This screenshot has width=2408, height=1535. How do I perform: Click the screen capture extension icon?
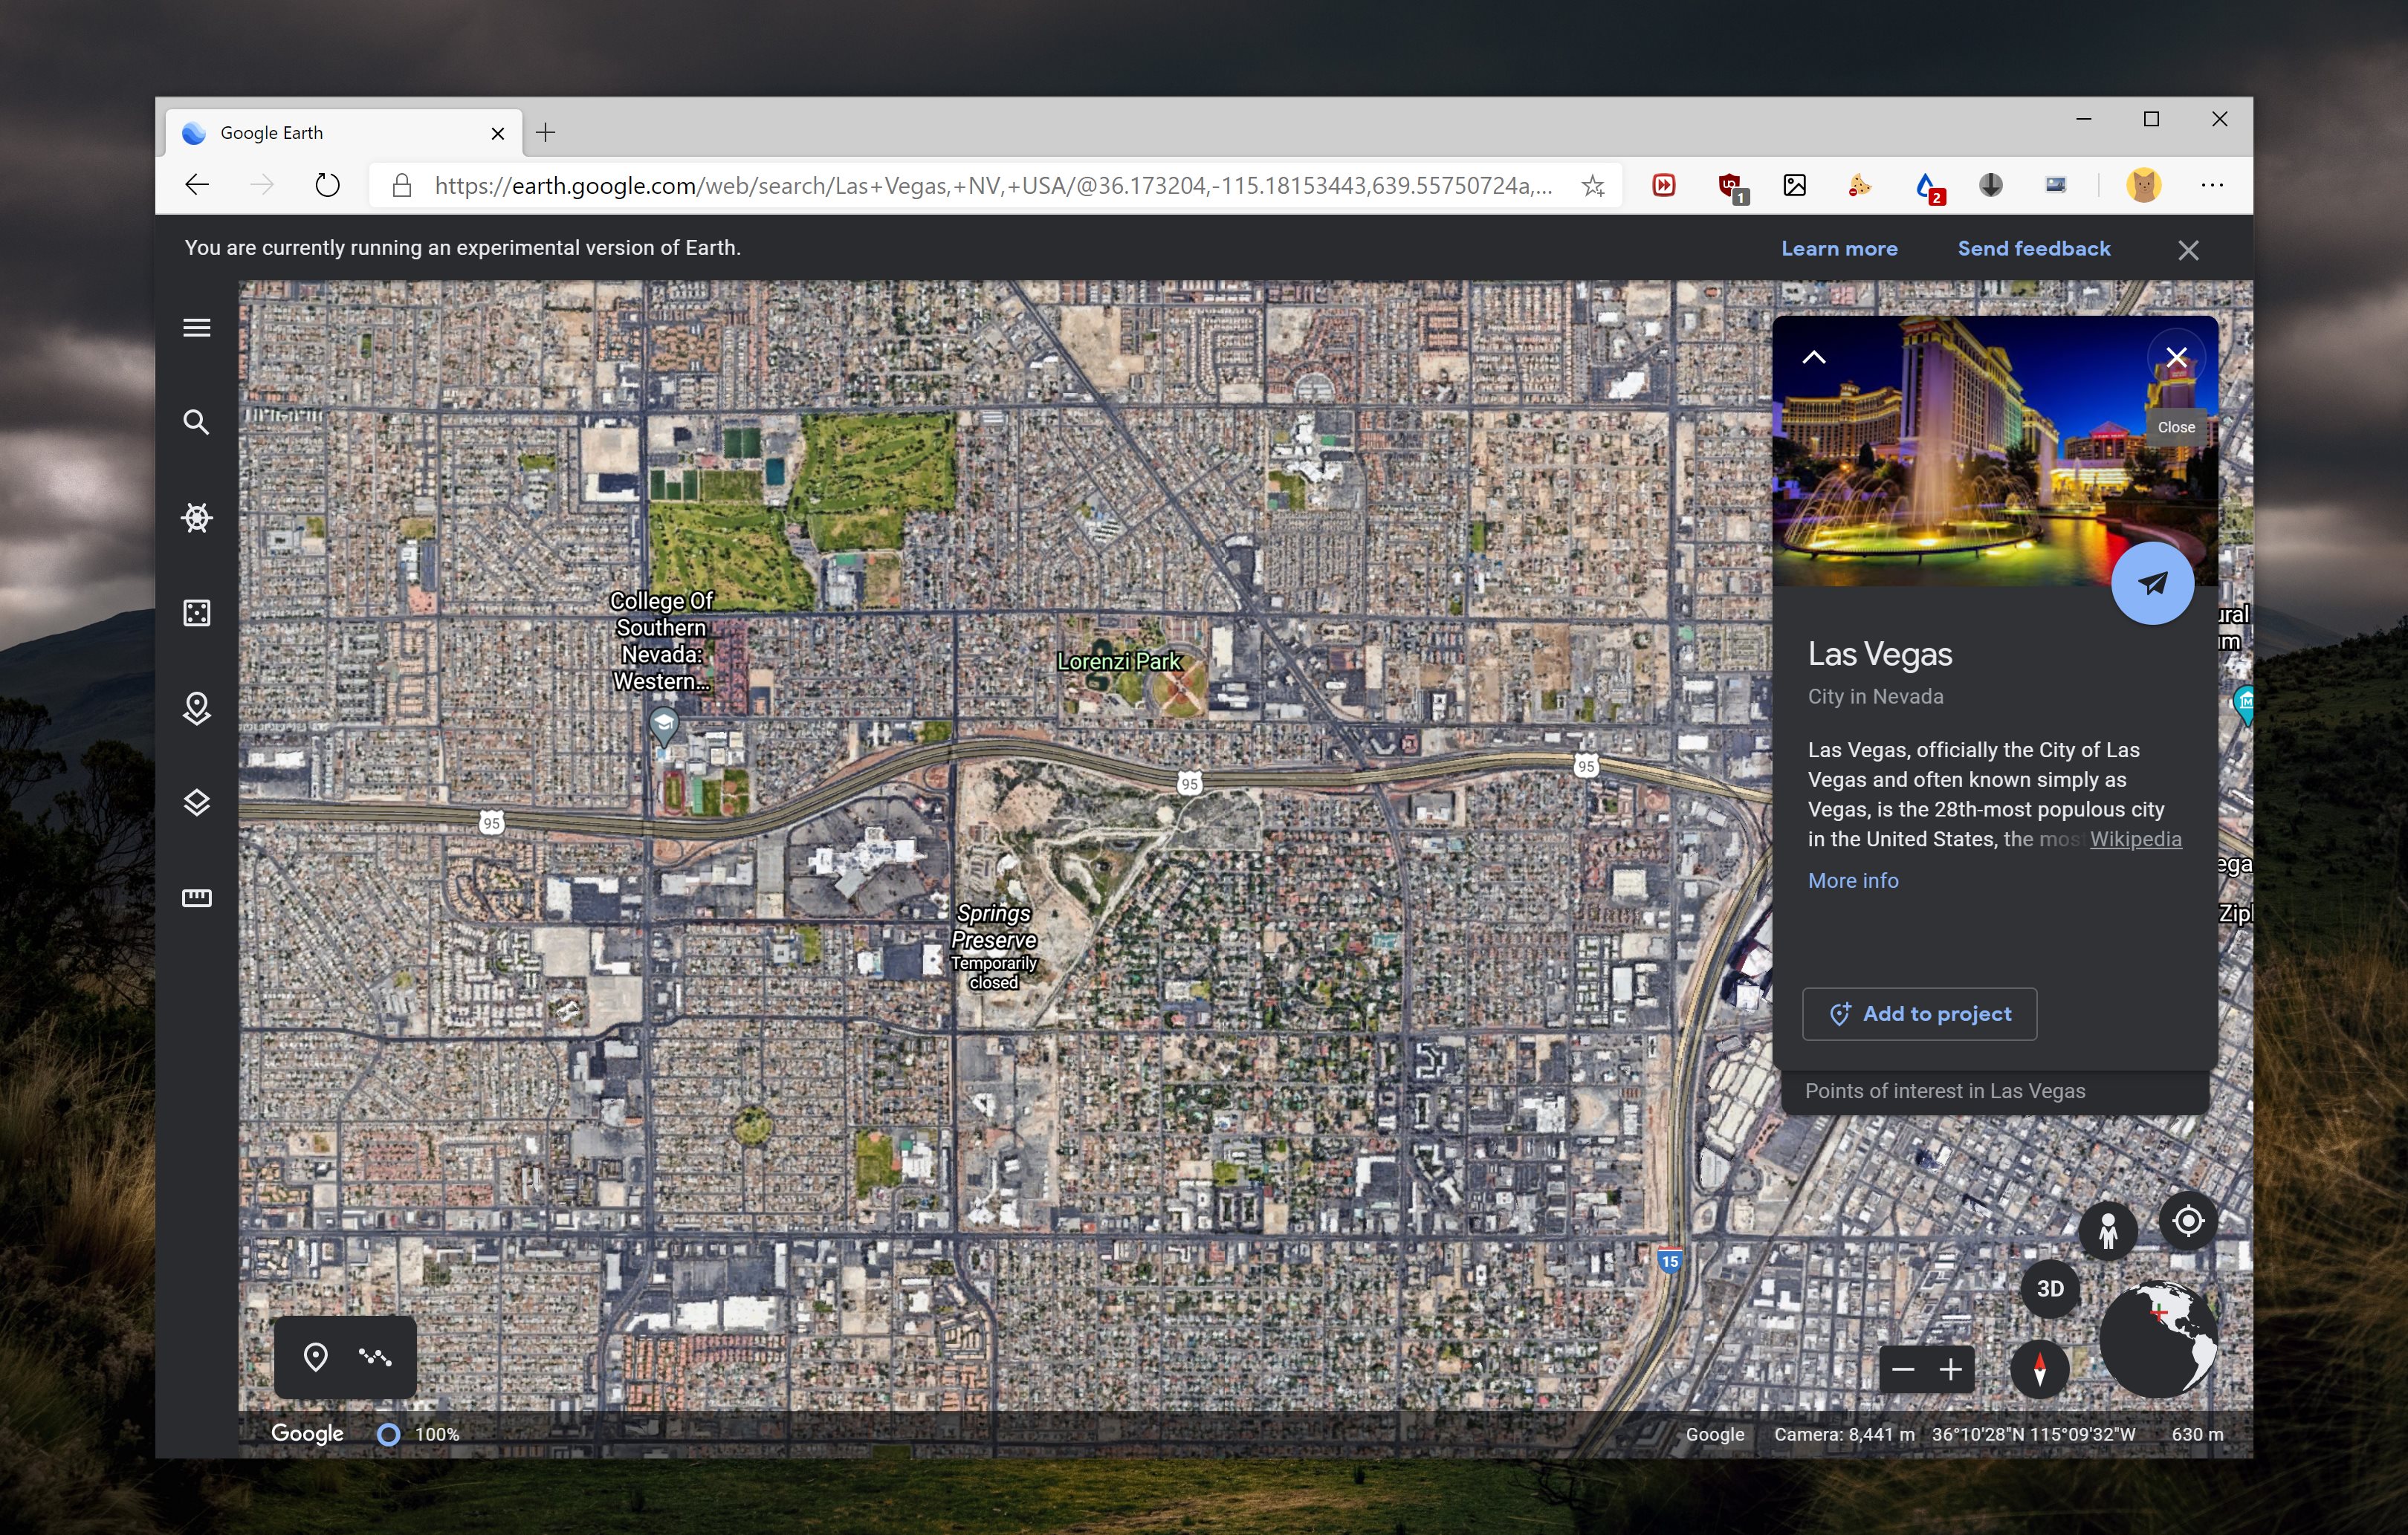coord(2055,185)
